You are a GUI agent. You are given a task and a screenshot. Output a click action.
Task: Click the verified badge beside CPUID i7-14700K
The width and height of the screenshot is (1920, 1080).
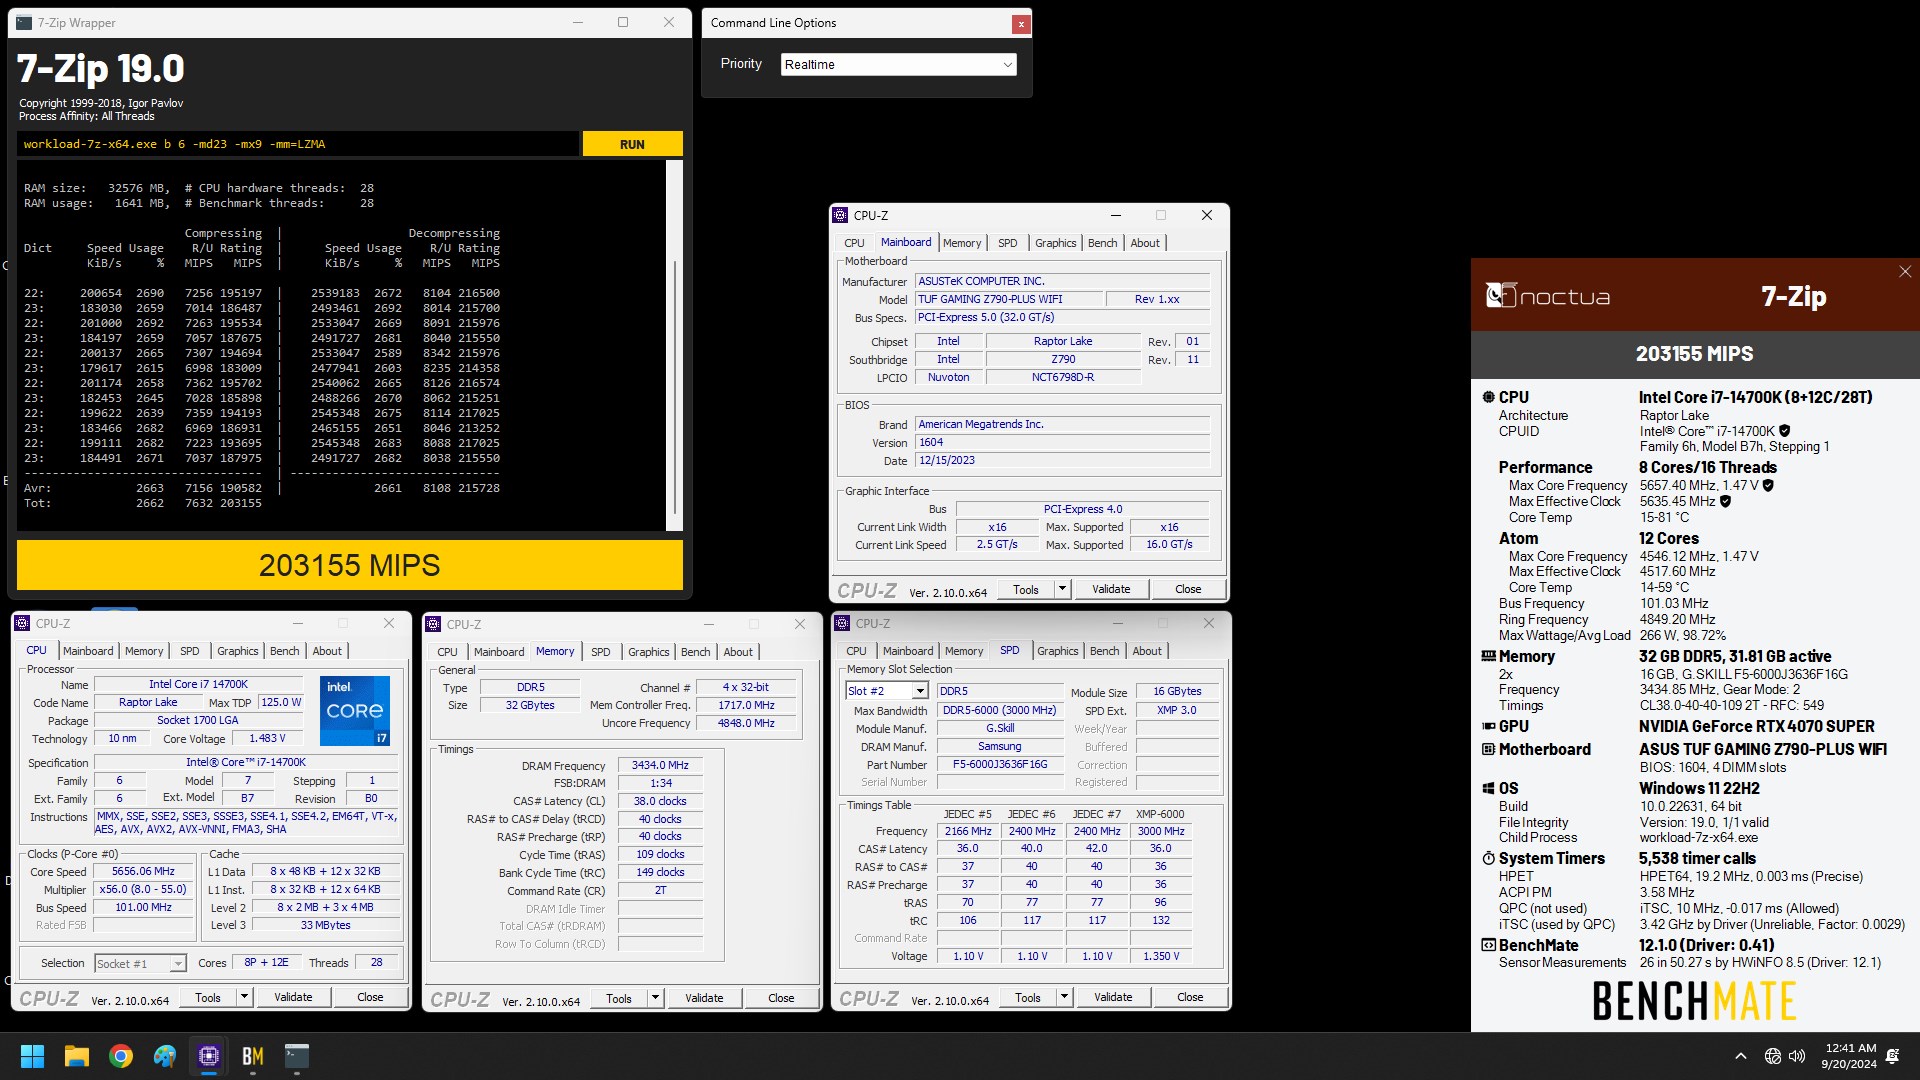[1785, 431]
